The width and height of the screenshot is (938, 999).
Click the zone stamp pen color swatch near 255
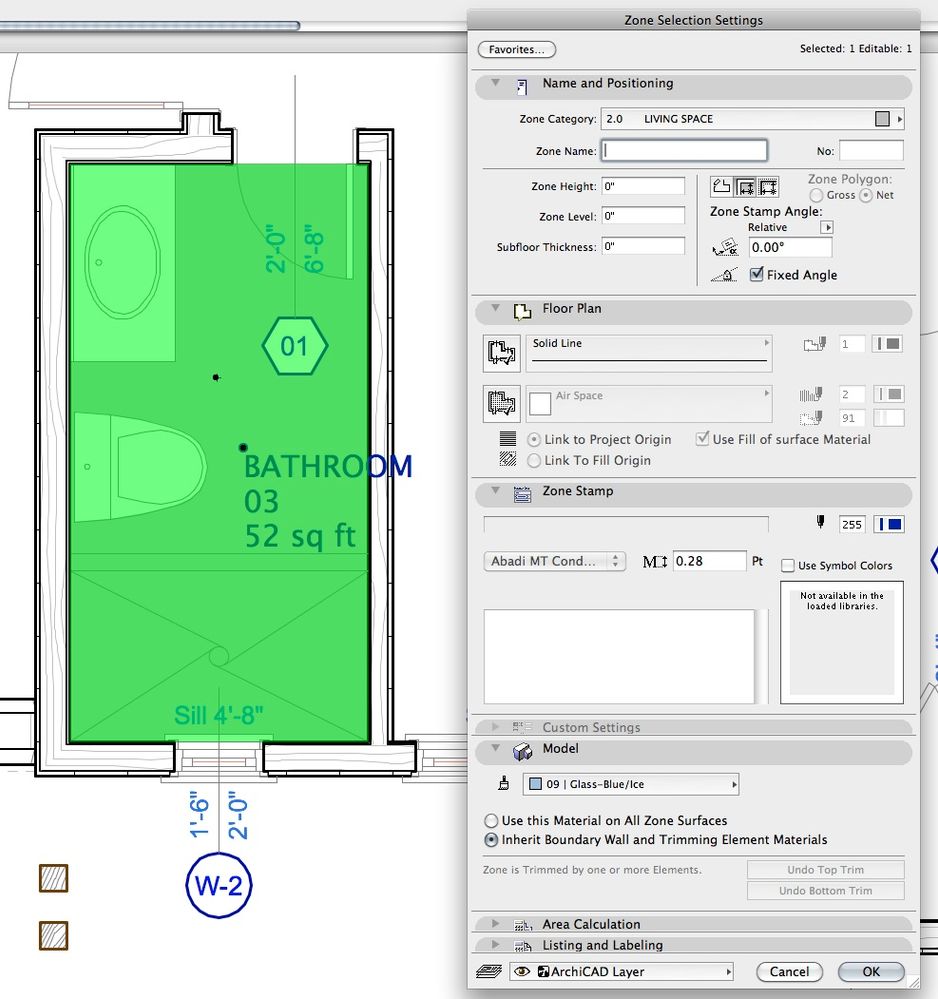coord(890,524)
